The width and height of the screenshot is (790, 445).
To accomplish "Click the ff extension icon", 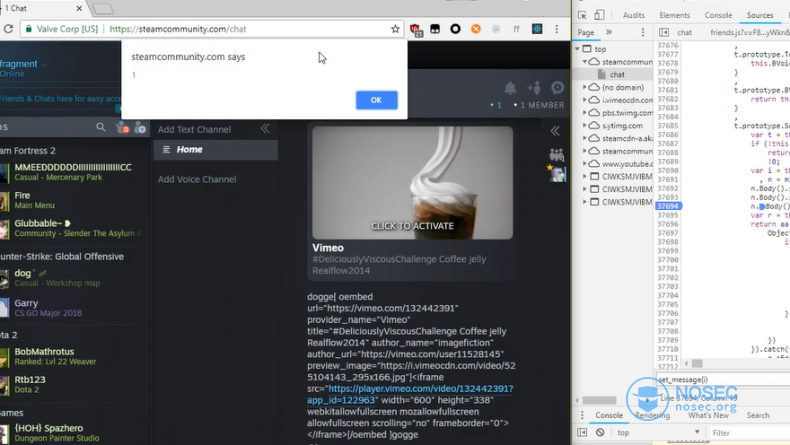I will pyautogui.click(x=516, y=29).
